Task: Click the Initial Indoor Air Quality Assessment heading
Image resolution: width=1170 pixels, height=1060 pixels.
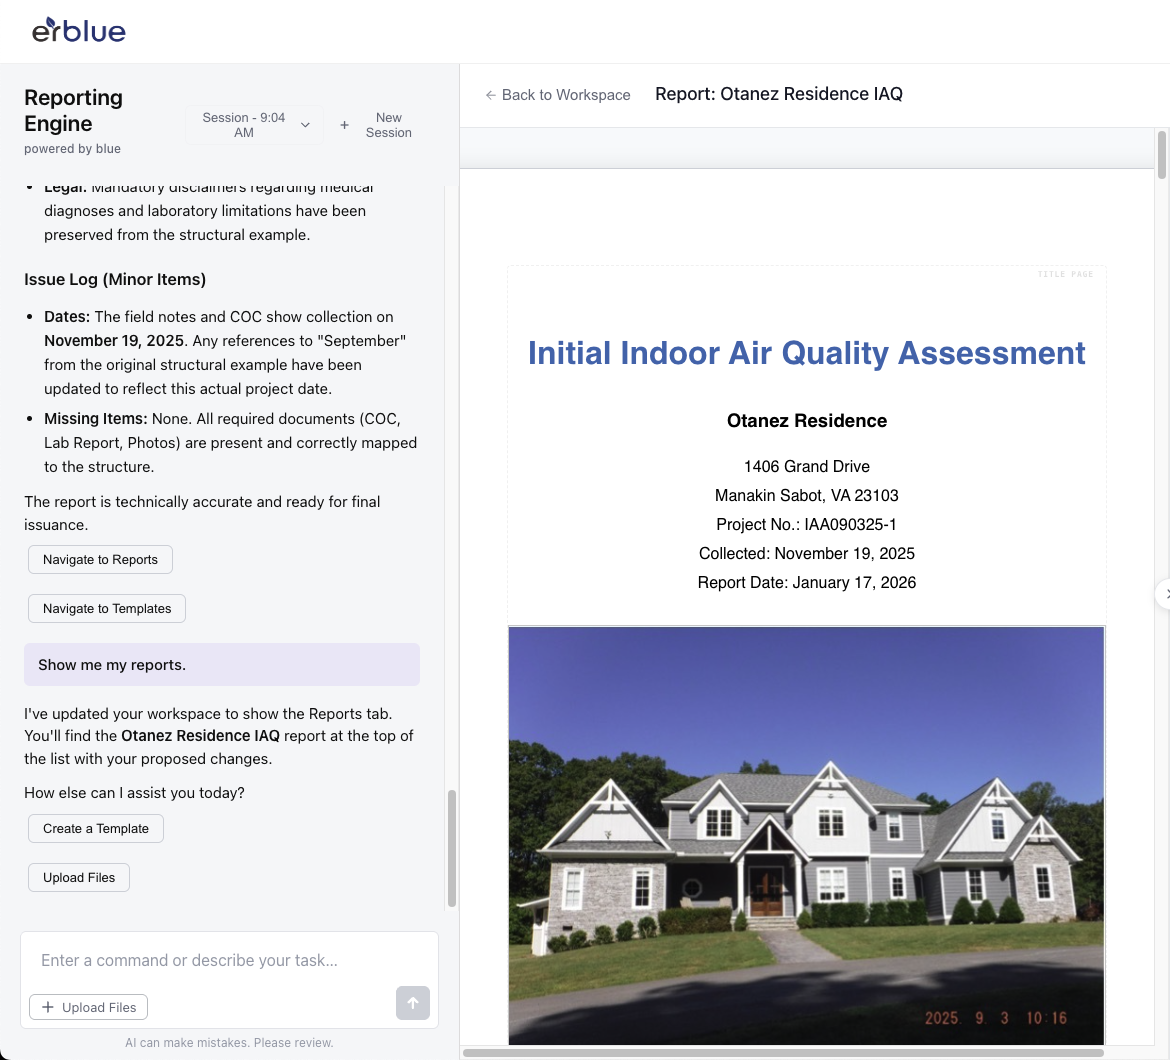Action: (x=806, y=353)
